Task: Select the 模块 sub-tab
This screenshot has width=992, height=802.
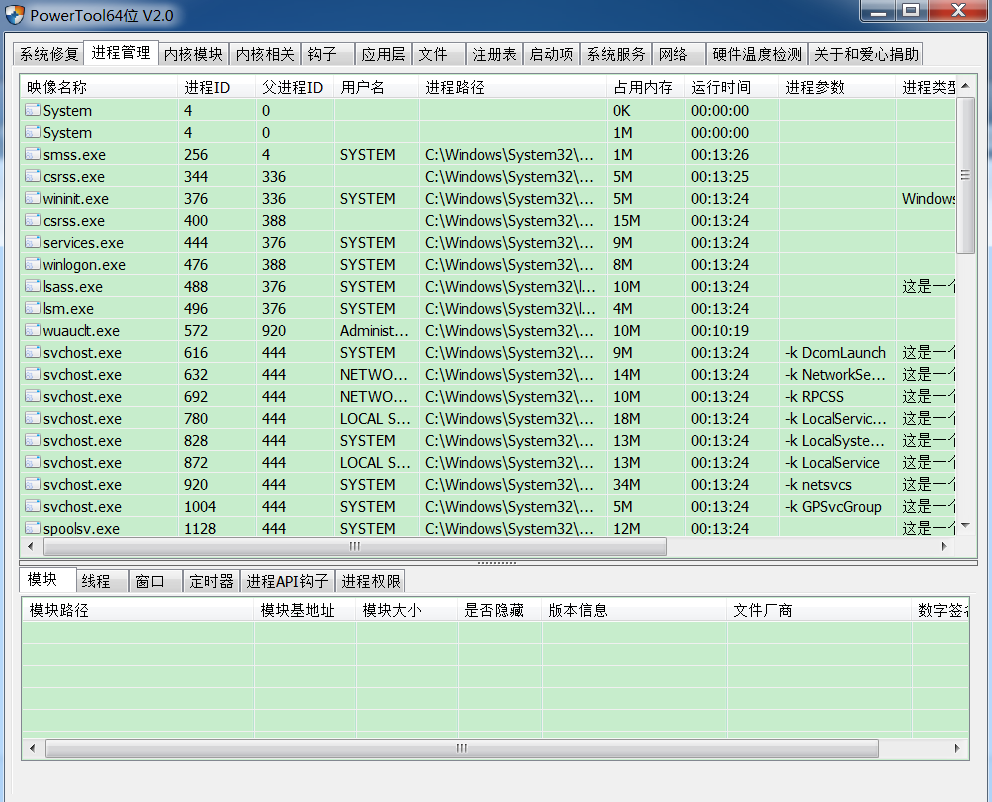Action: (48, 579)
